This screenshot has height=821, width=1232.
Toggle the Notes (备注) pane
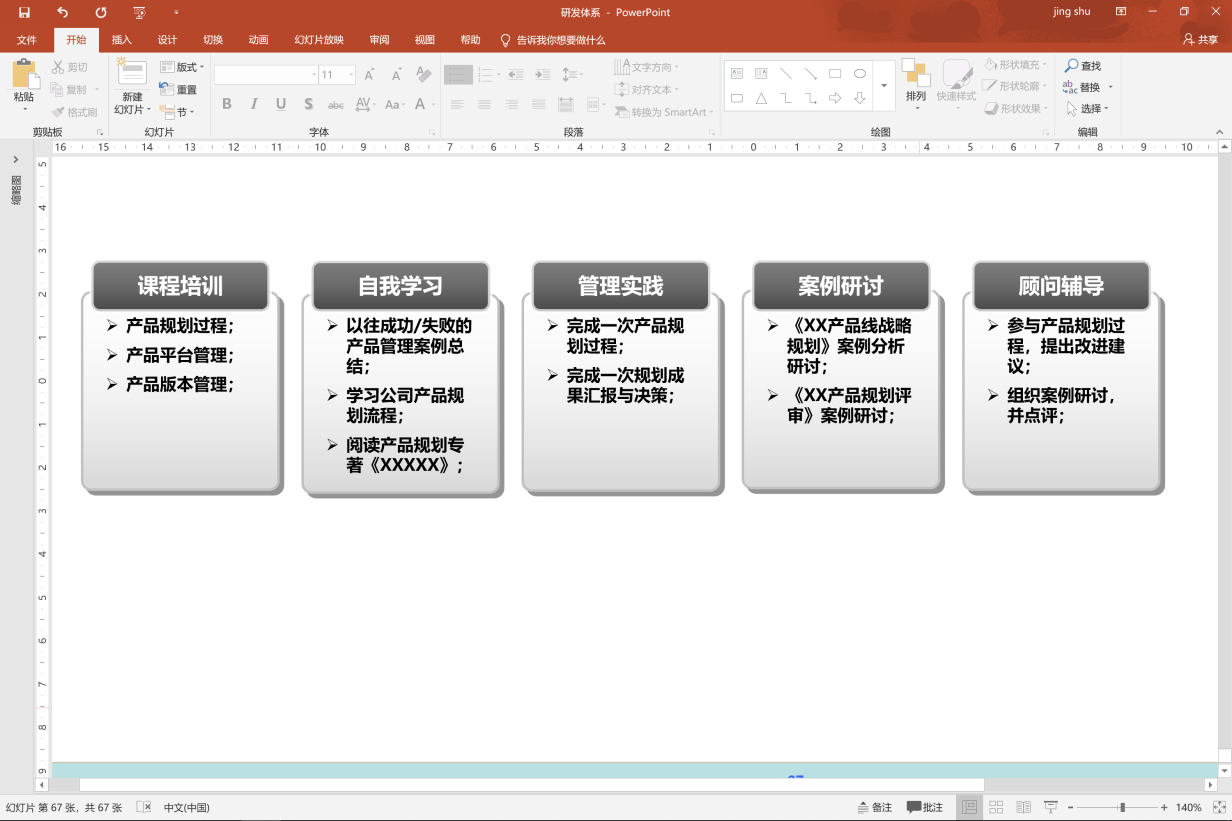(x=875, y=807)
